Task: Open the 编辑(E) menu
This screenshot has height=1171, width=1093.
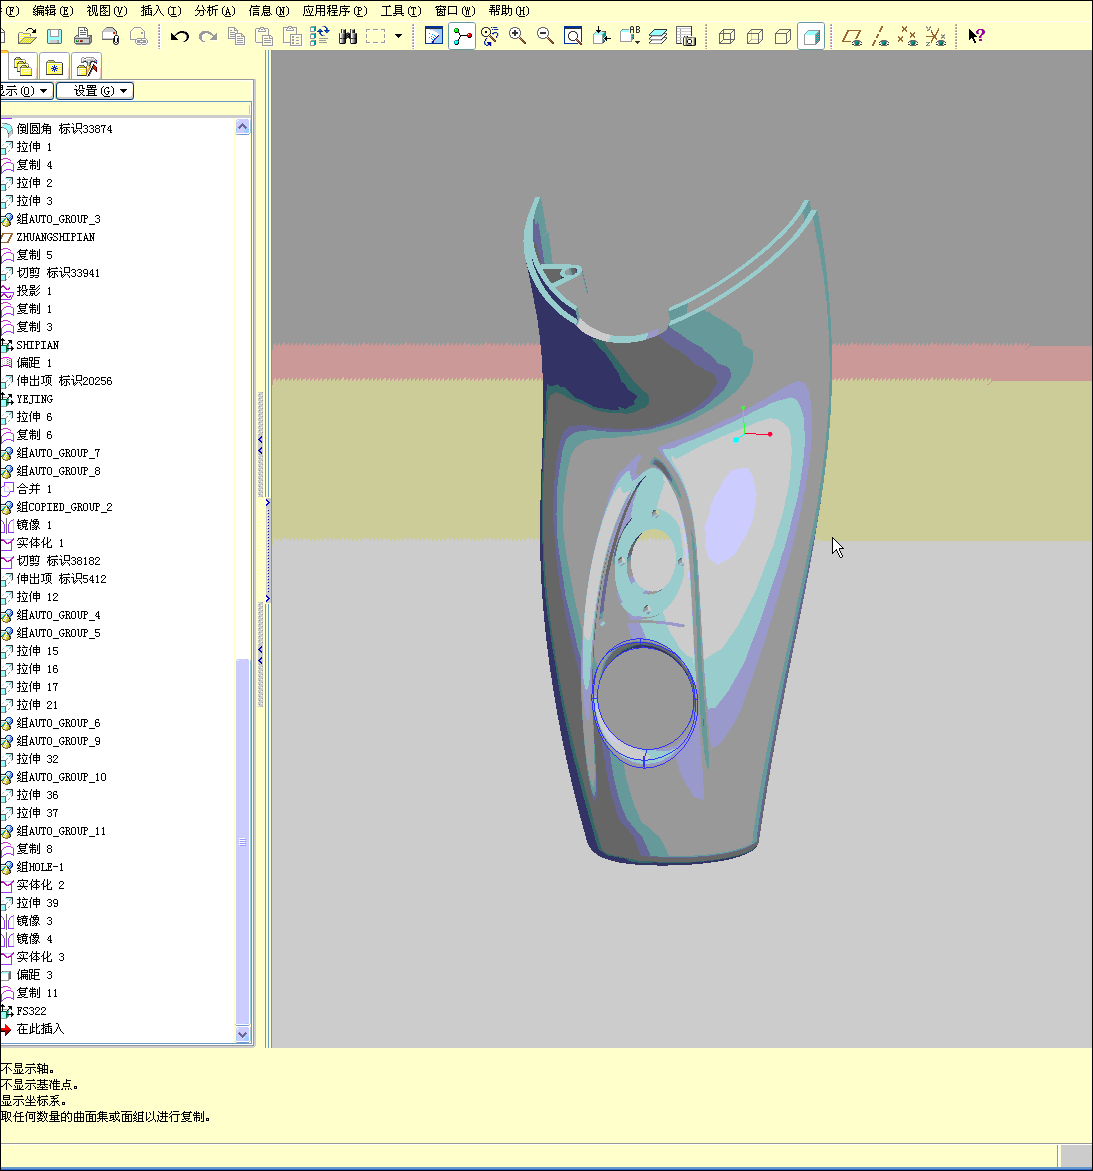Action: 53,10
